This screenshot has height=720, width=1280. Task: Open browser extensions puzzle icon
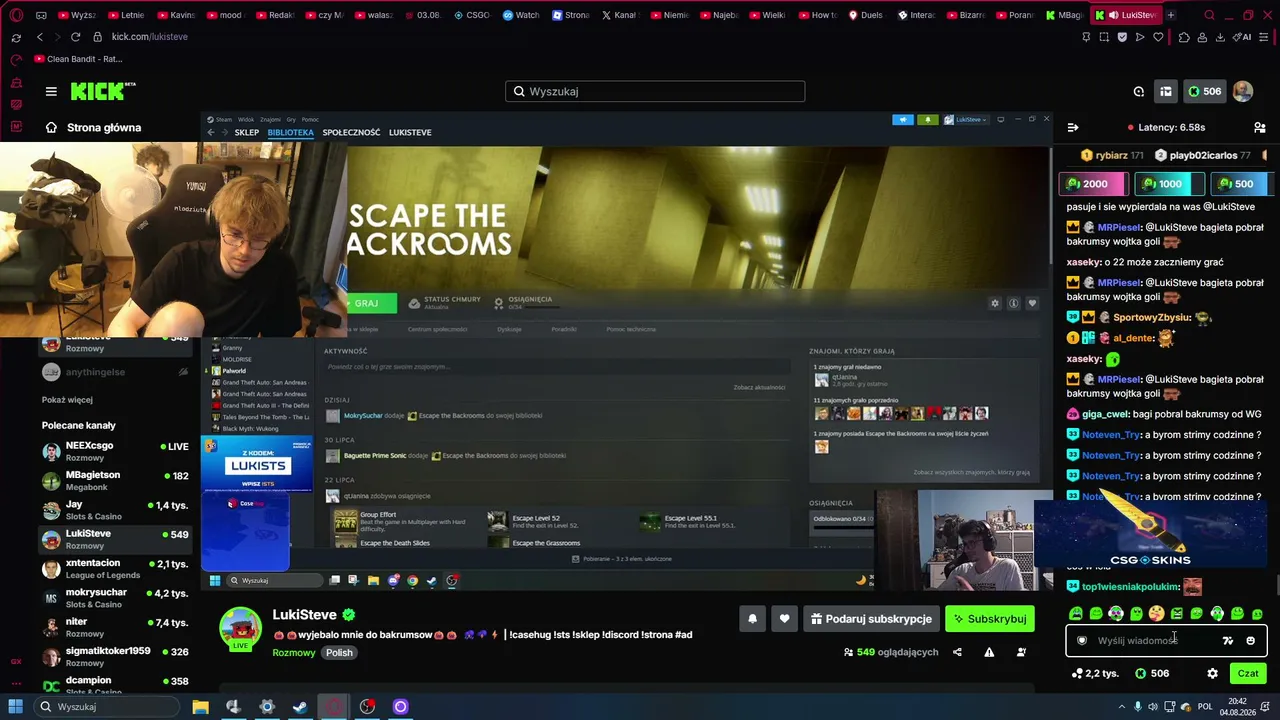[1184, 37]
